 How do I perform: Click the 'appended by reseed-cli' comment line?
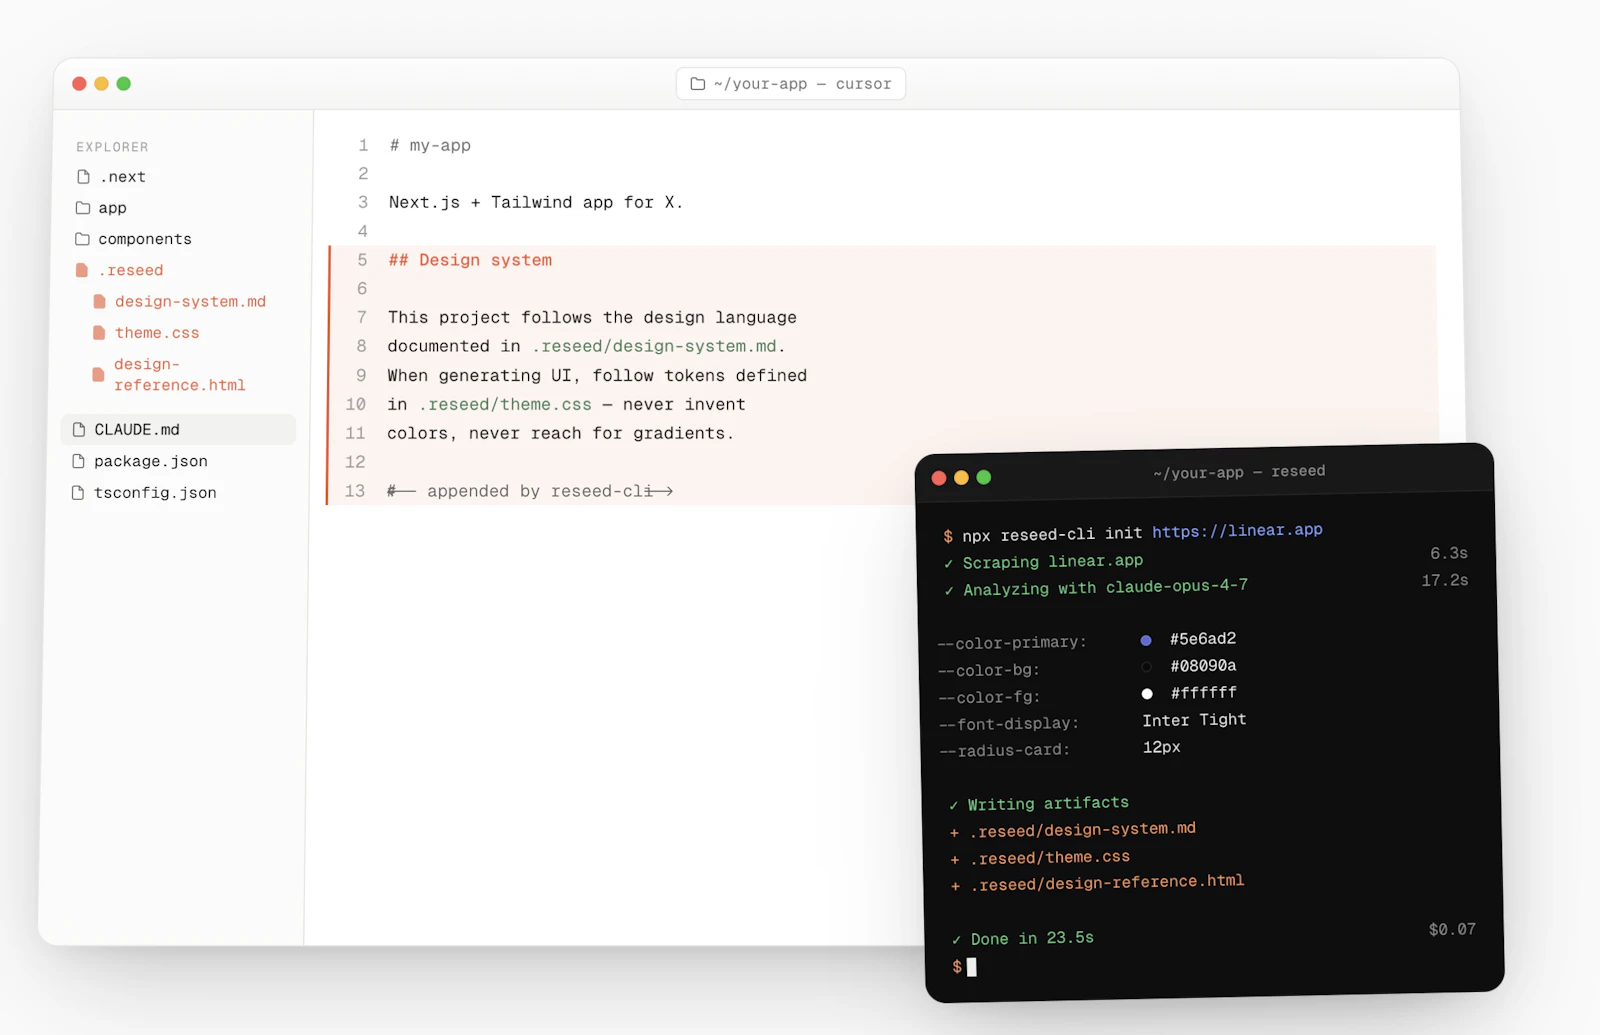pos(530,491)
